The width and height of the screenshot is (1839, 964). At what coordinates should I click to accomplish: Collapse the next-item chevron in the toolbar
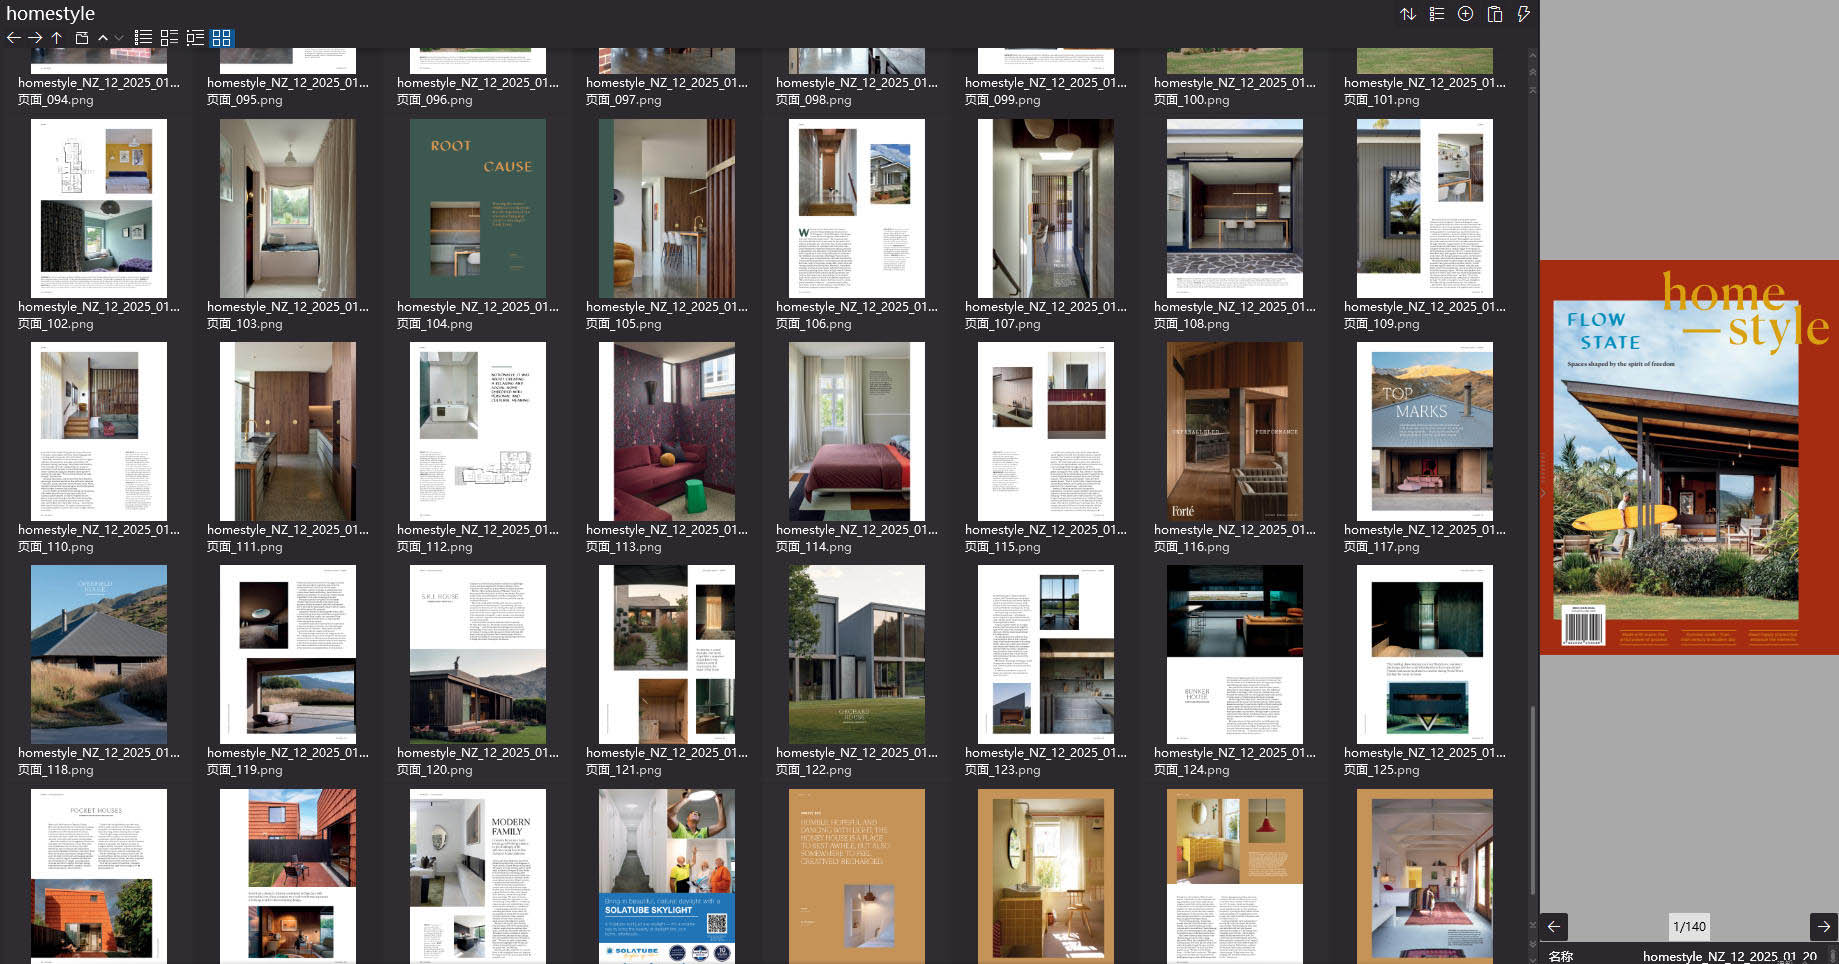[120, 37]
